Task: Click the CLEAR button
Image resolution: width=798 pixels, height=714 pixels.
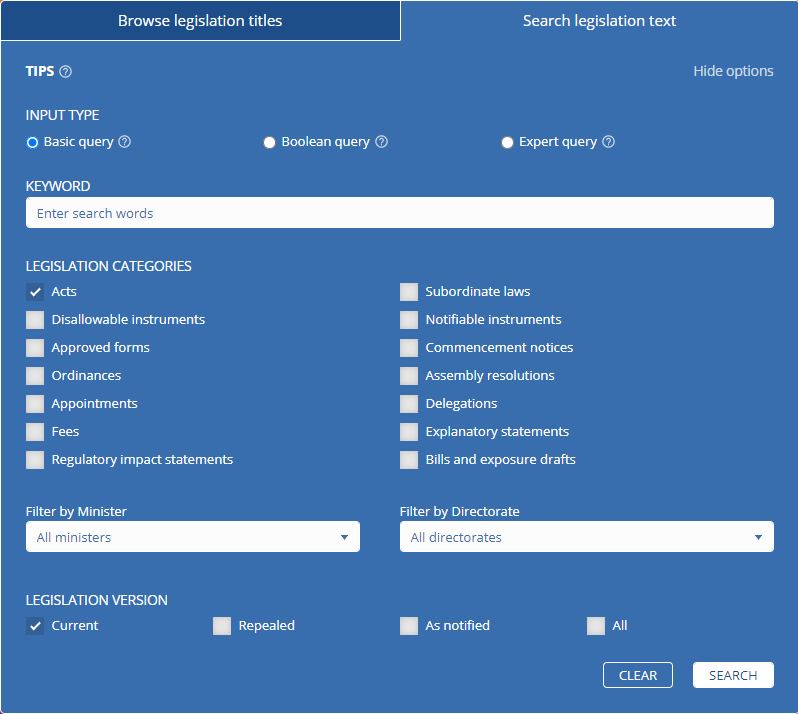Action: coord(637,675)
